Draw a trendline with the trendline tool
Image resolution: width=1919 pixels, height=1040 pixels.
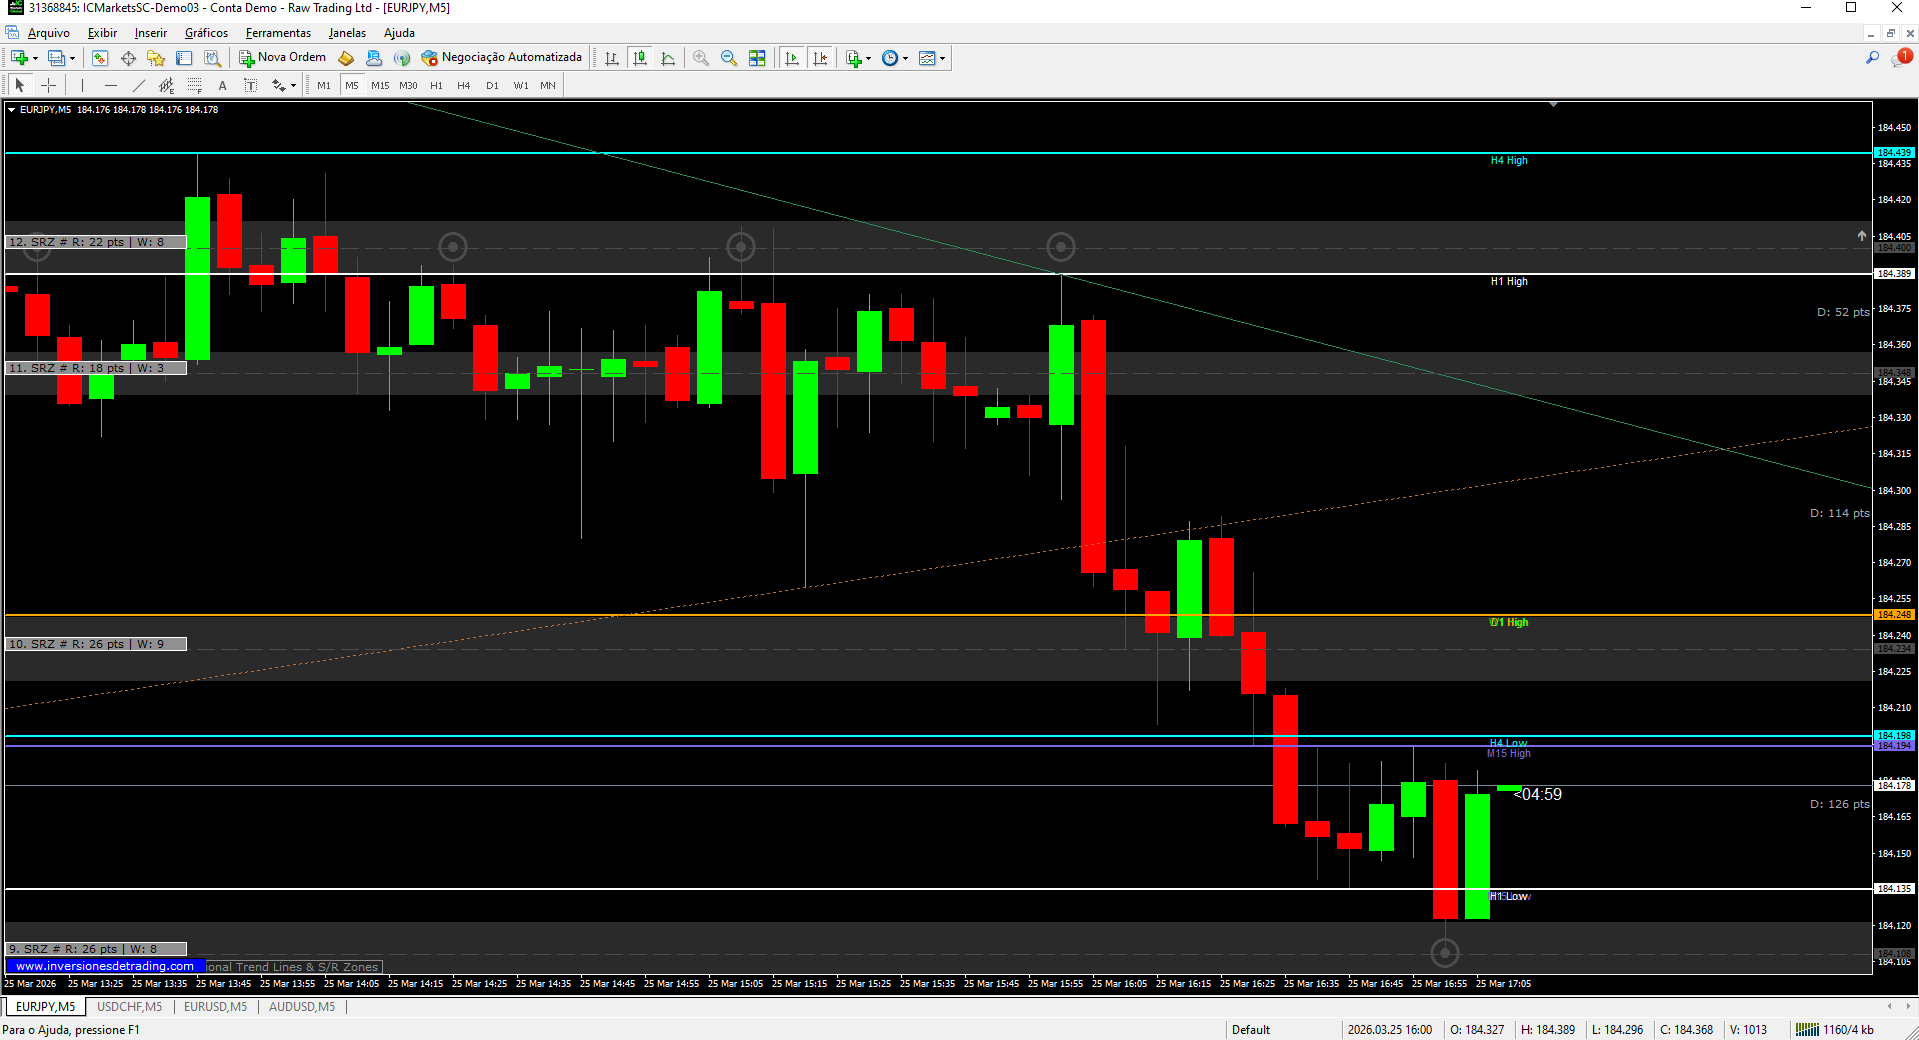point(139,86)
